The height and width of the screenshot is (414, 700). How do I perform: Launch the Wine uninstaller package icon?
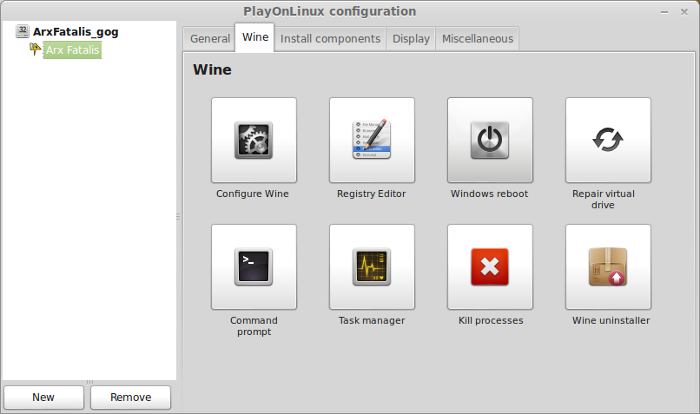608,267
